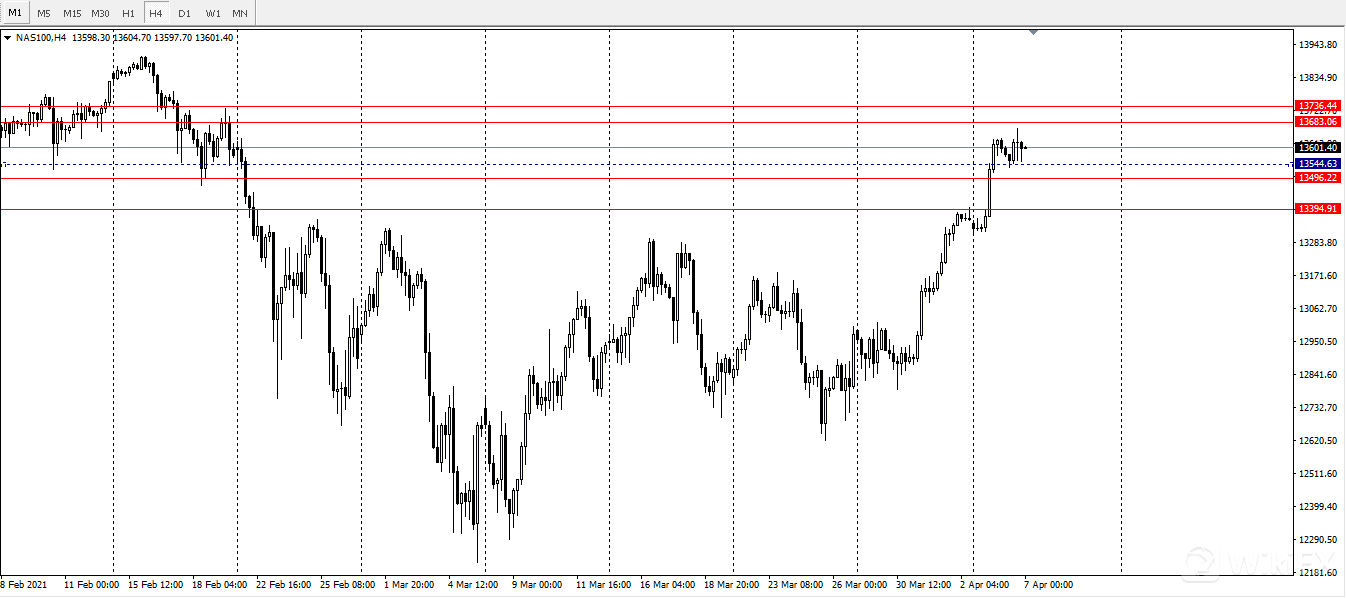This screenshot has height=598, width=1346.
Task: Click the 13943.80 value on price scale
Action: [1317, 45]
